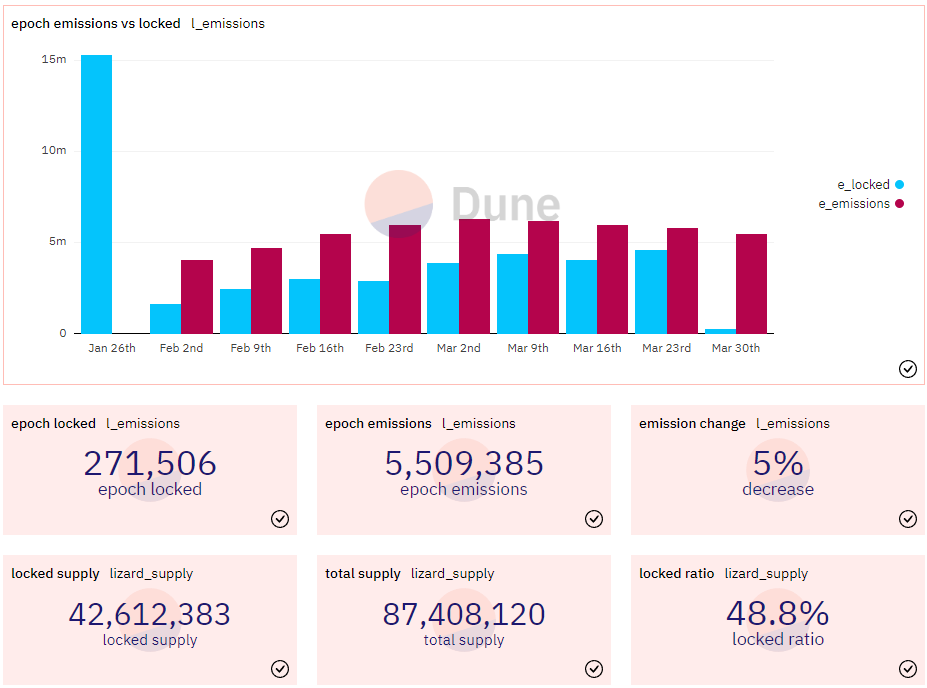Click the checkmark icon on epoch emissions card
927x688 pixels.
click(x=594, y=519)
